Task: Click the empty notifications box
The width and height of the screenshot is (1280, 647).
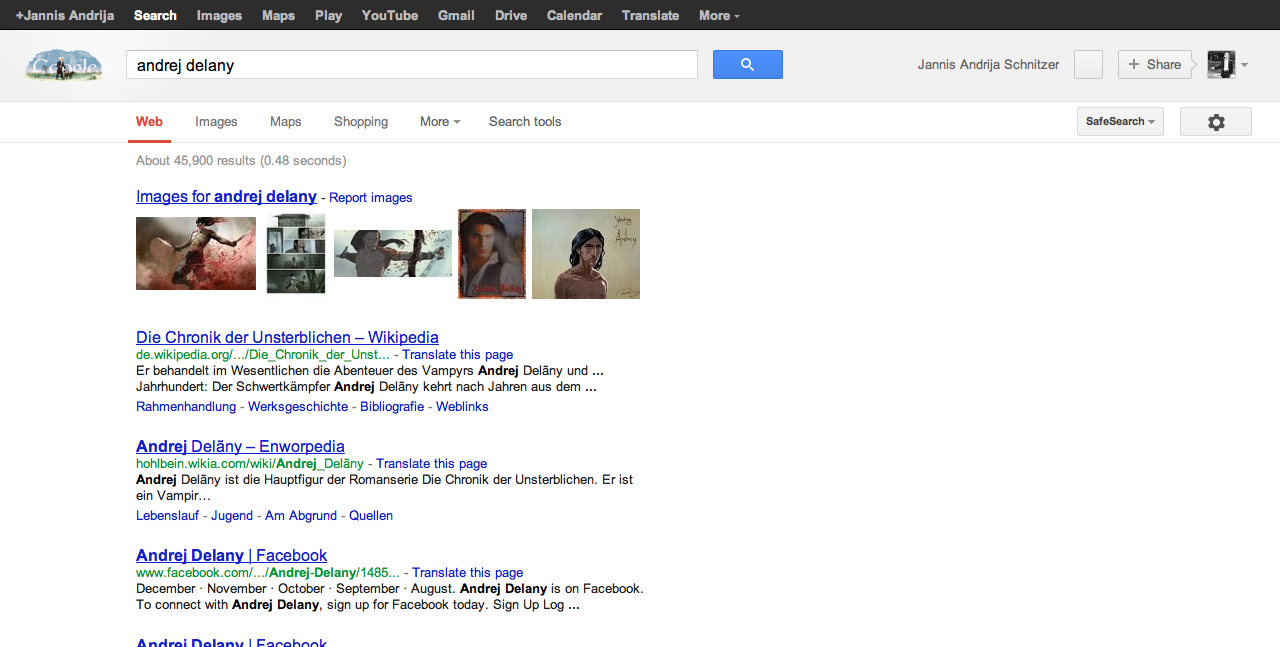Action: pos(1088,65)
